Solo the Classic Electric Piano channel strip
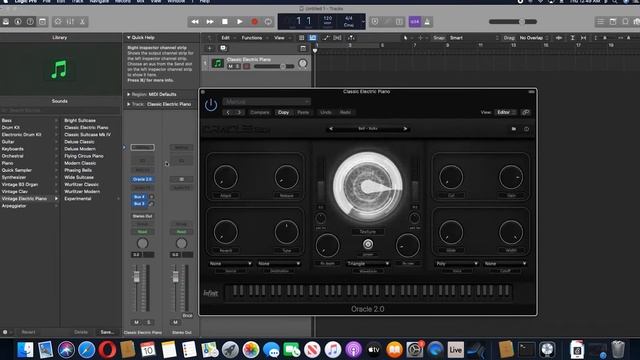Viewport: 640px width, 360px height. click(149, 322)
